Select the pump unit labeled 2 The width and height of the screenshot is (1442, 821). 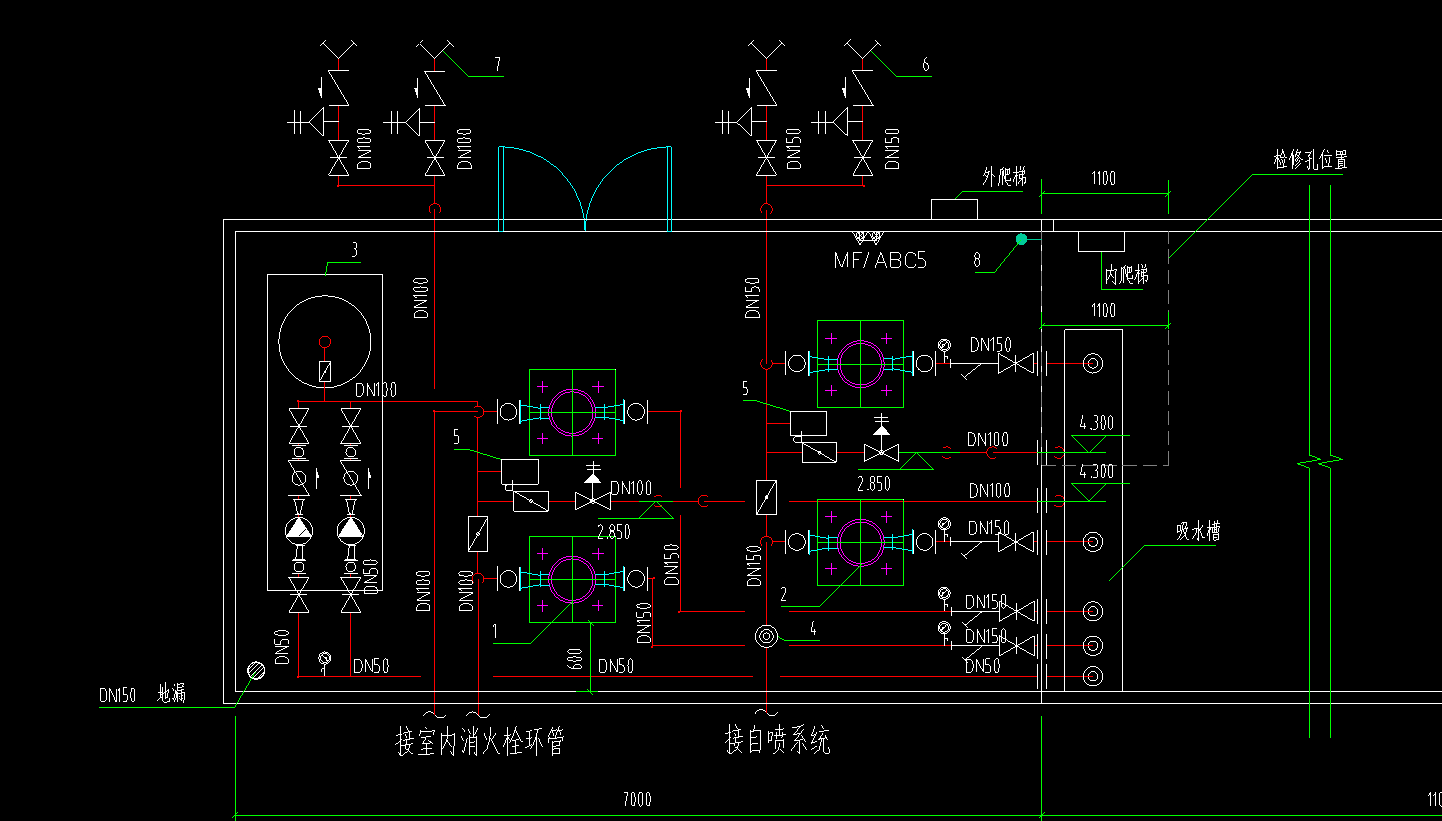point(860,541)
